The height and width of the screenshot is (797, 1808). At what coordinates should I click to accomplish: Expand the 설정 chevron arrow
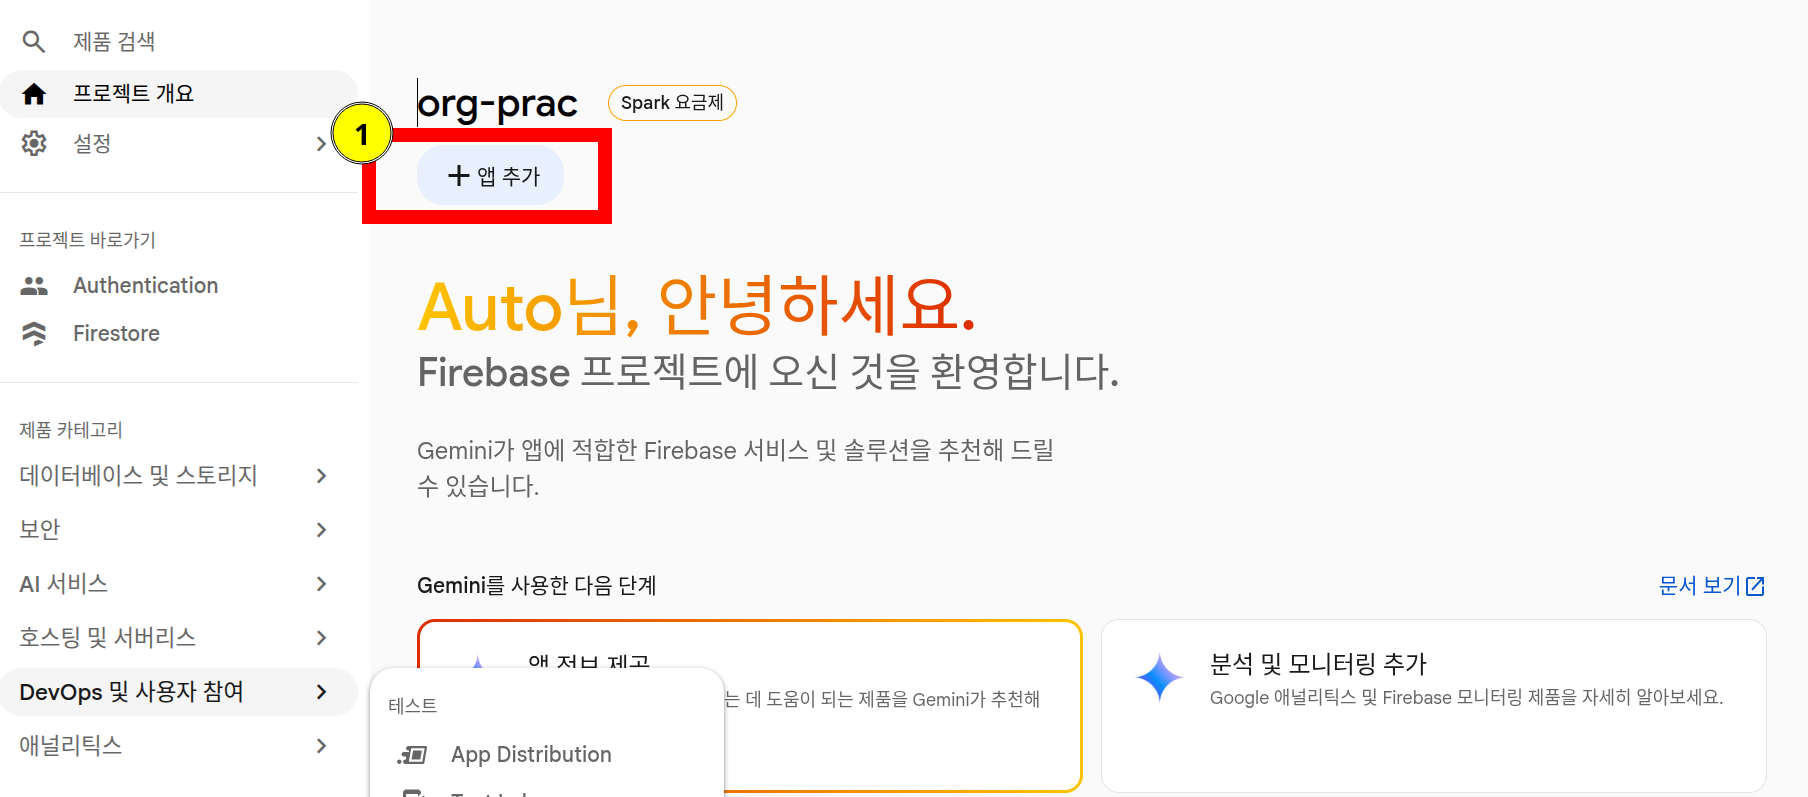click(321, 144)
